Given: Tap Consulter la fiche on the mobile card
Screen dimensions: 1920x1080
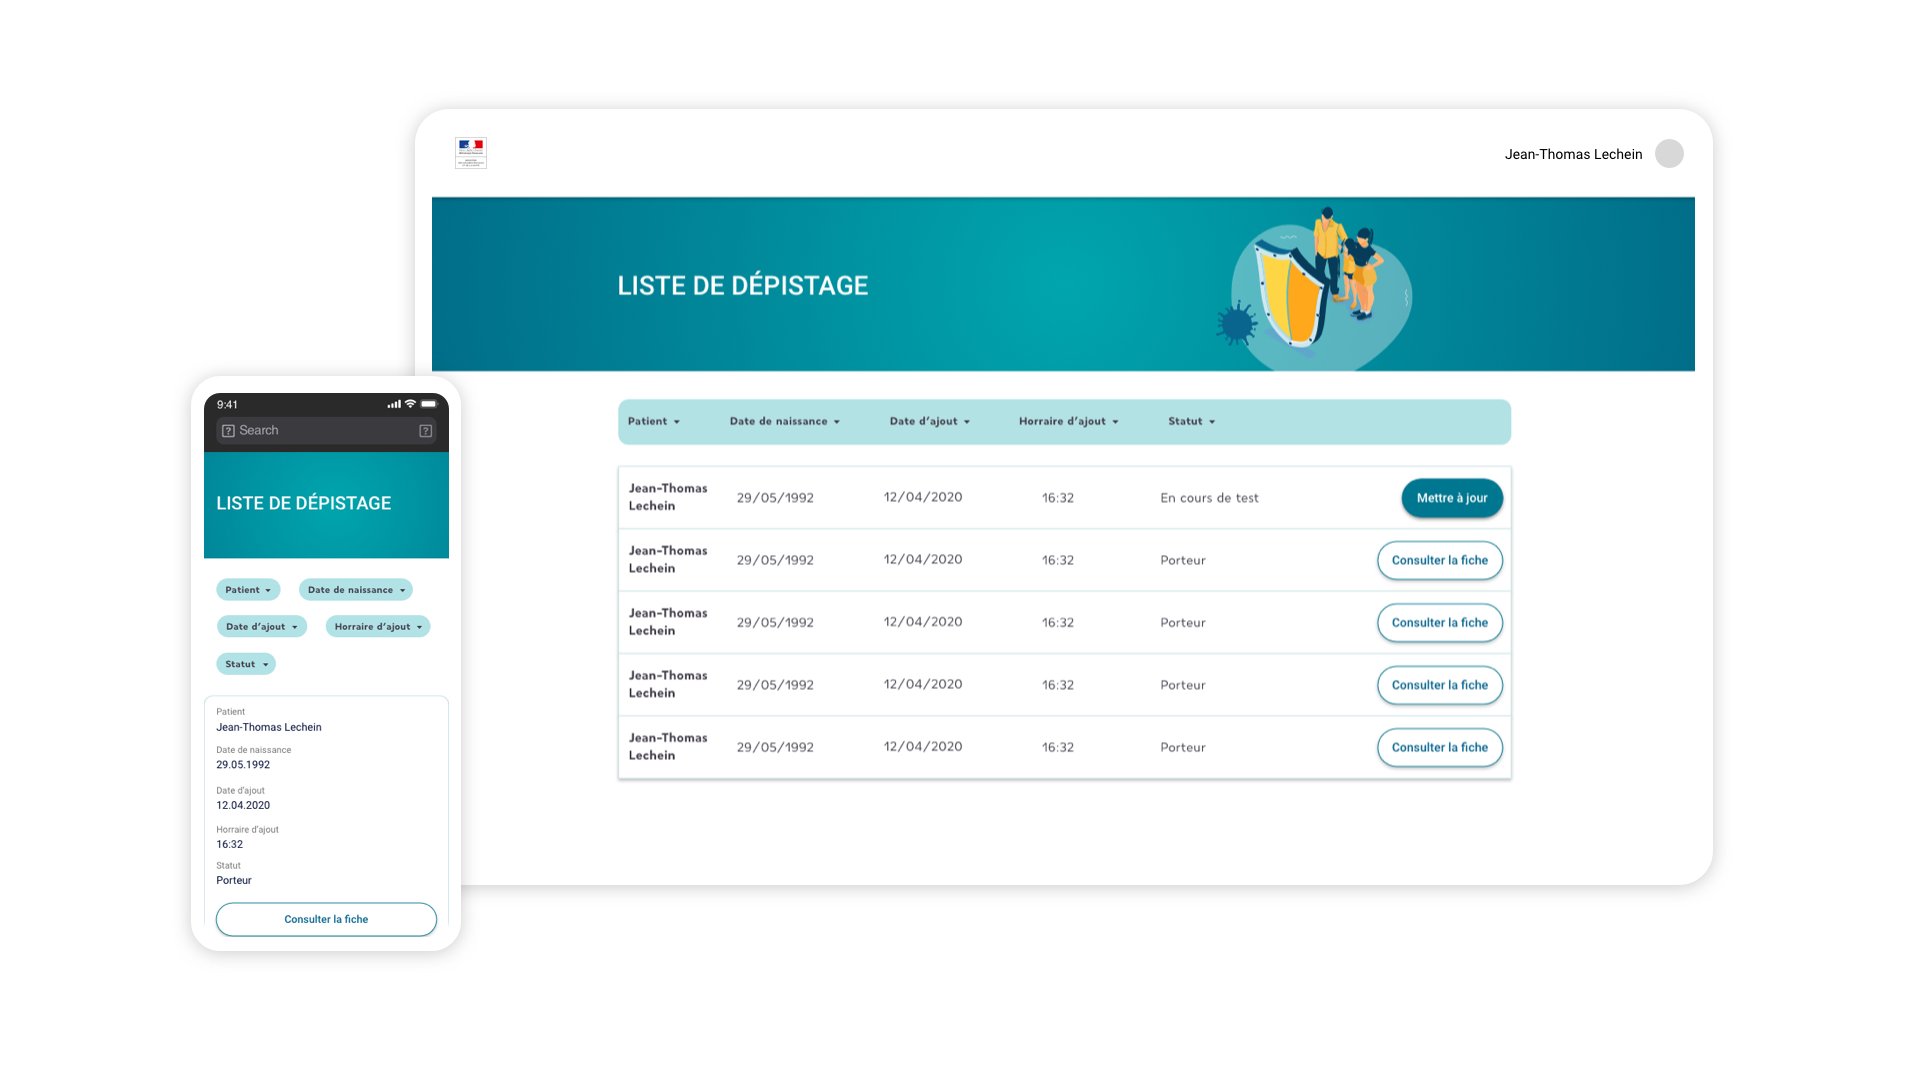Looking at the screenshot, I should point(326,920).
